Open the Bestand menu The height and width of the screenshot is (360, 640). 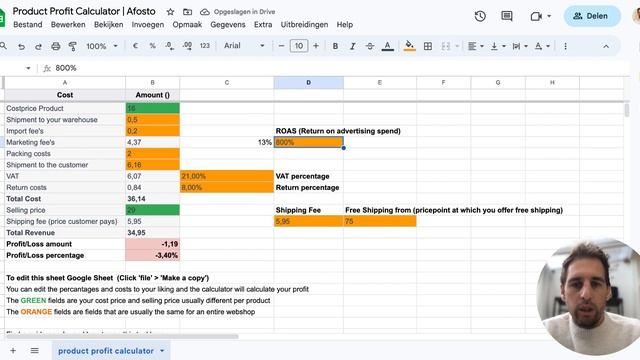click(x=28, y=24)
